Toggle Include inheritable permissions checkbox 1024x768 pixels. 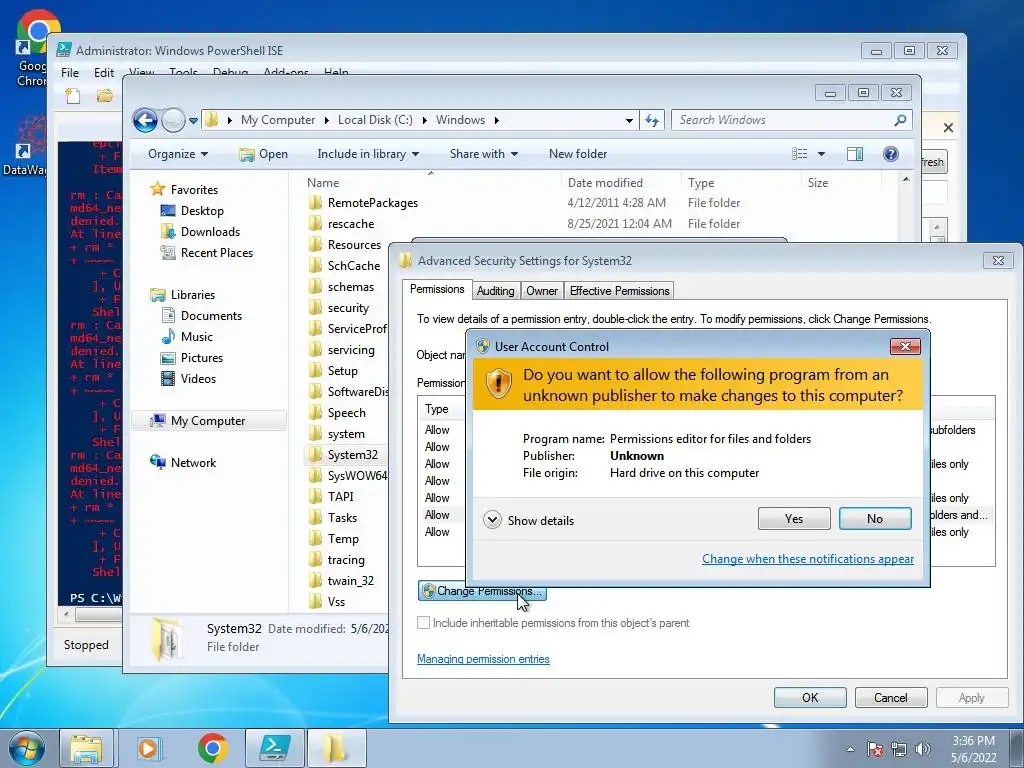click(424, 623)
